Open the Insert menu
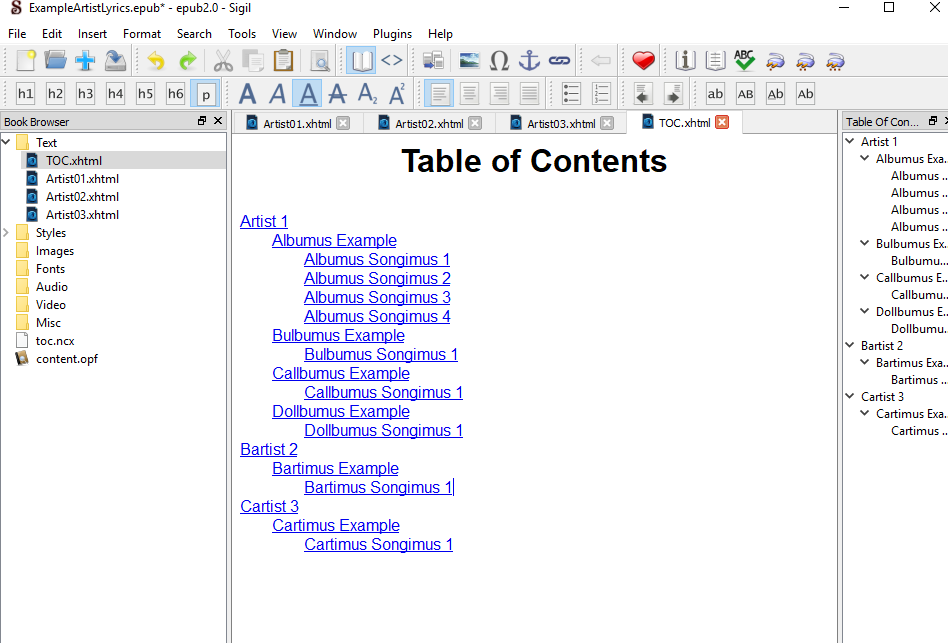The height and width of the screenshot is (643, 948). (x=92, y=34)
